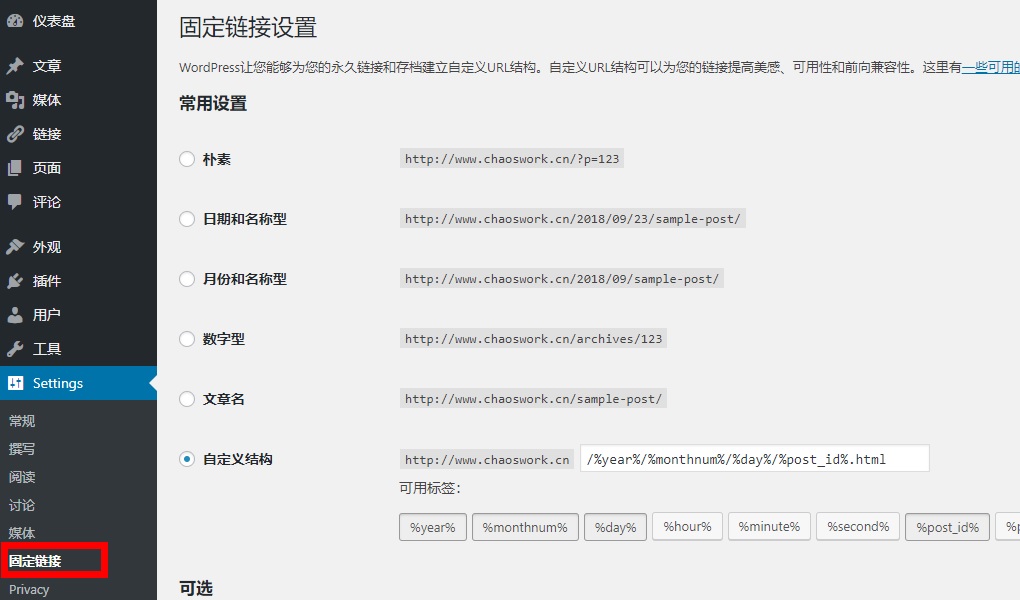This screenshot has height=600, width=1020.
Task: Click the Dashboard gauge icon
Action: [15, 21]
